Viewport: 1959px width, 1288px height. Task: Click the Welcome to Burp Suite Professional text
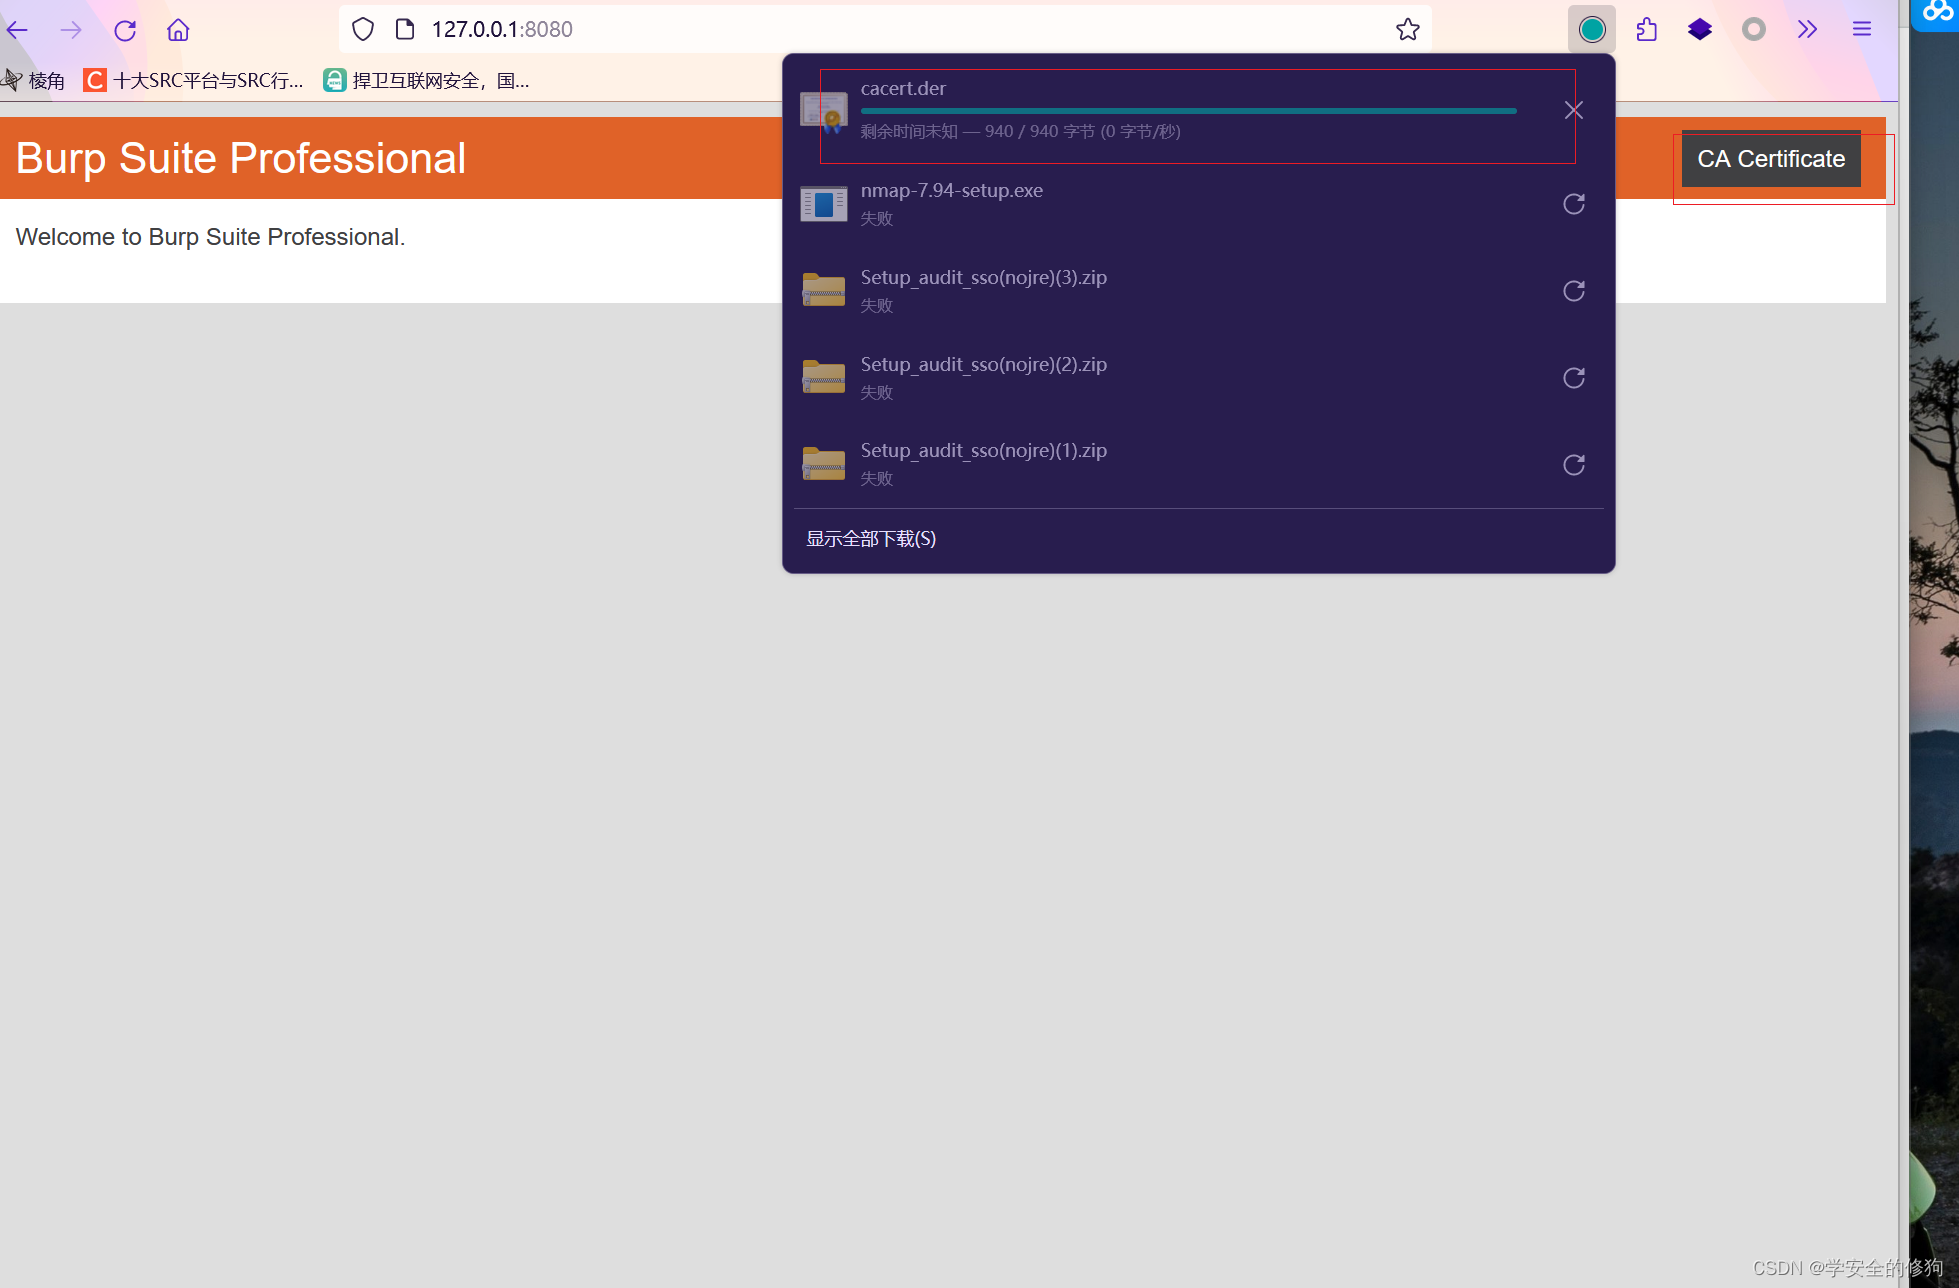pyautogui.click(x=211, y=237)
